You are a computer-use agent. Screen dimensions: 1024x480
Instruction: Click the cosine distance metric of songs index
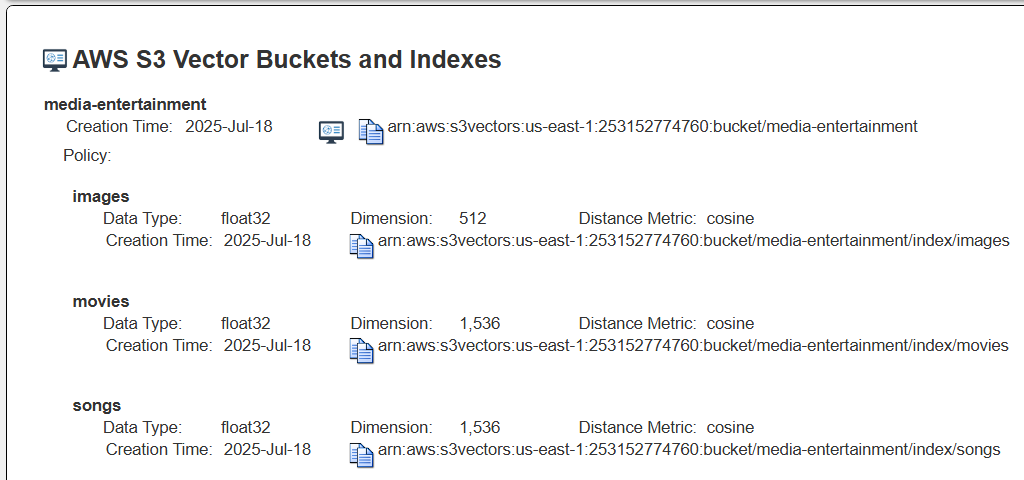pyautogui.click(x=730, y=427)
